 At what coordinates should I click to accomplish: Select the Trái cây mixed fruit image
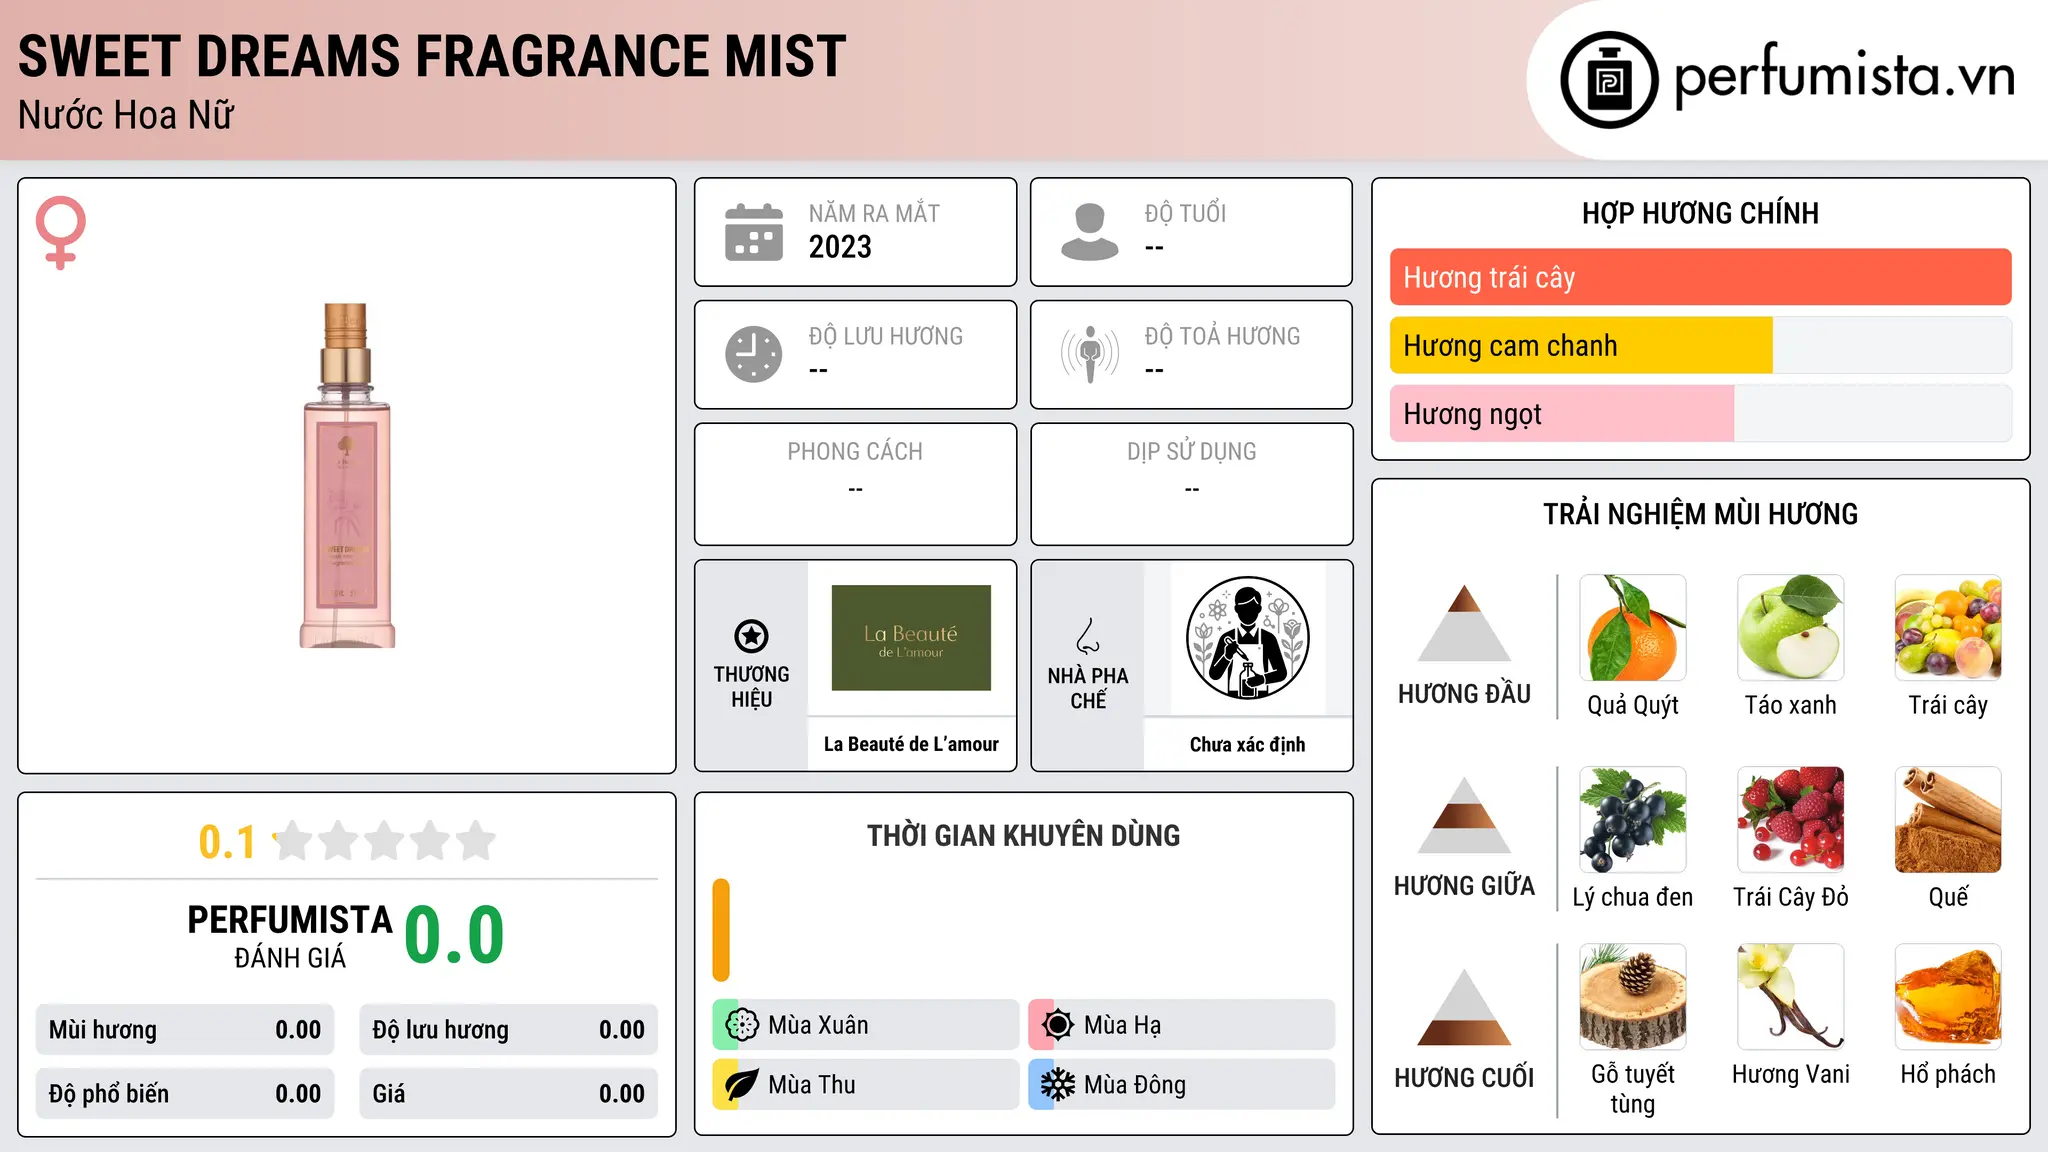1948,628
